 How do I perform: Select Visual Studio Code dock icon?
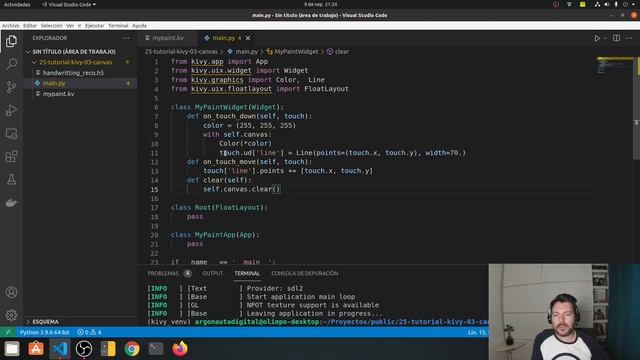tap(60, 349)
